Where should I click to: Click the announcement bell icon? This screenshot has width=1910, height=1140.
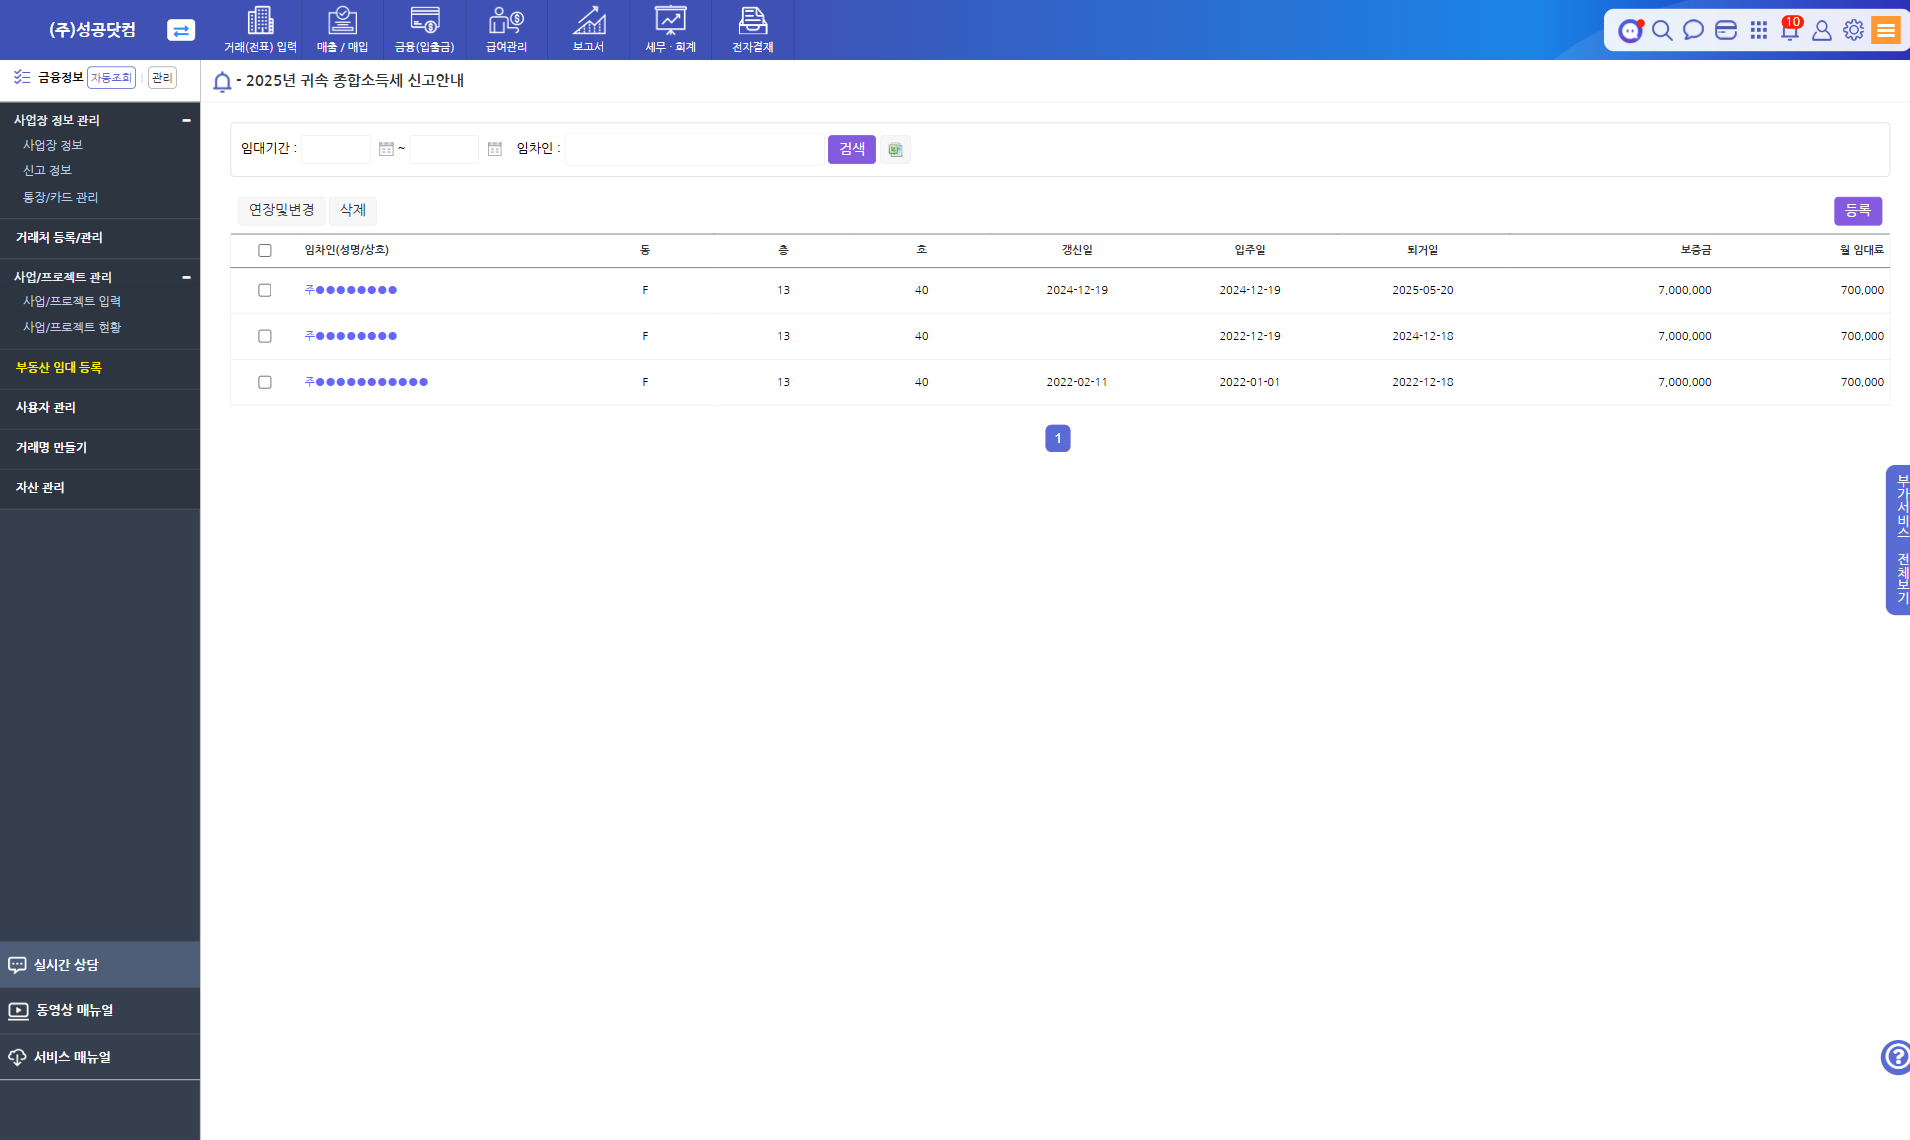point(222,81)
